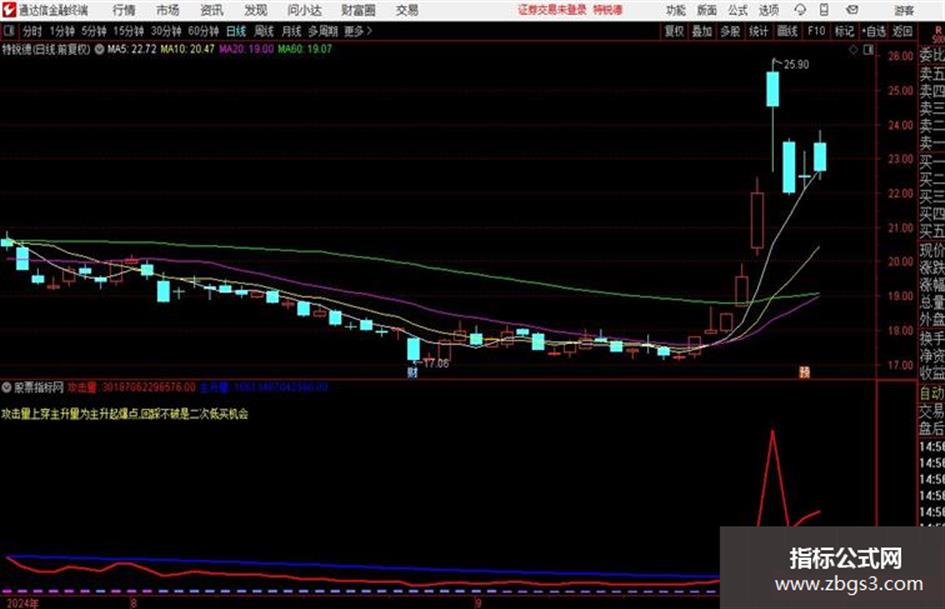Click the 特锐德 stock name in title bar
The width and height of the screenshot is (945, 609).
pyautogui.click(x=608, y=10)
